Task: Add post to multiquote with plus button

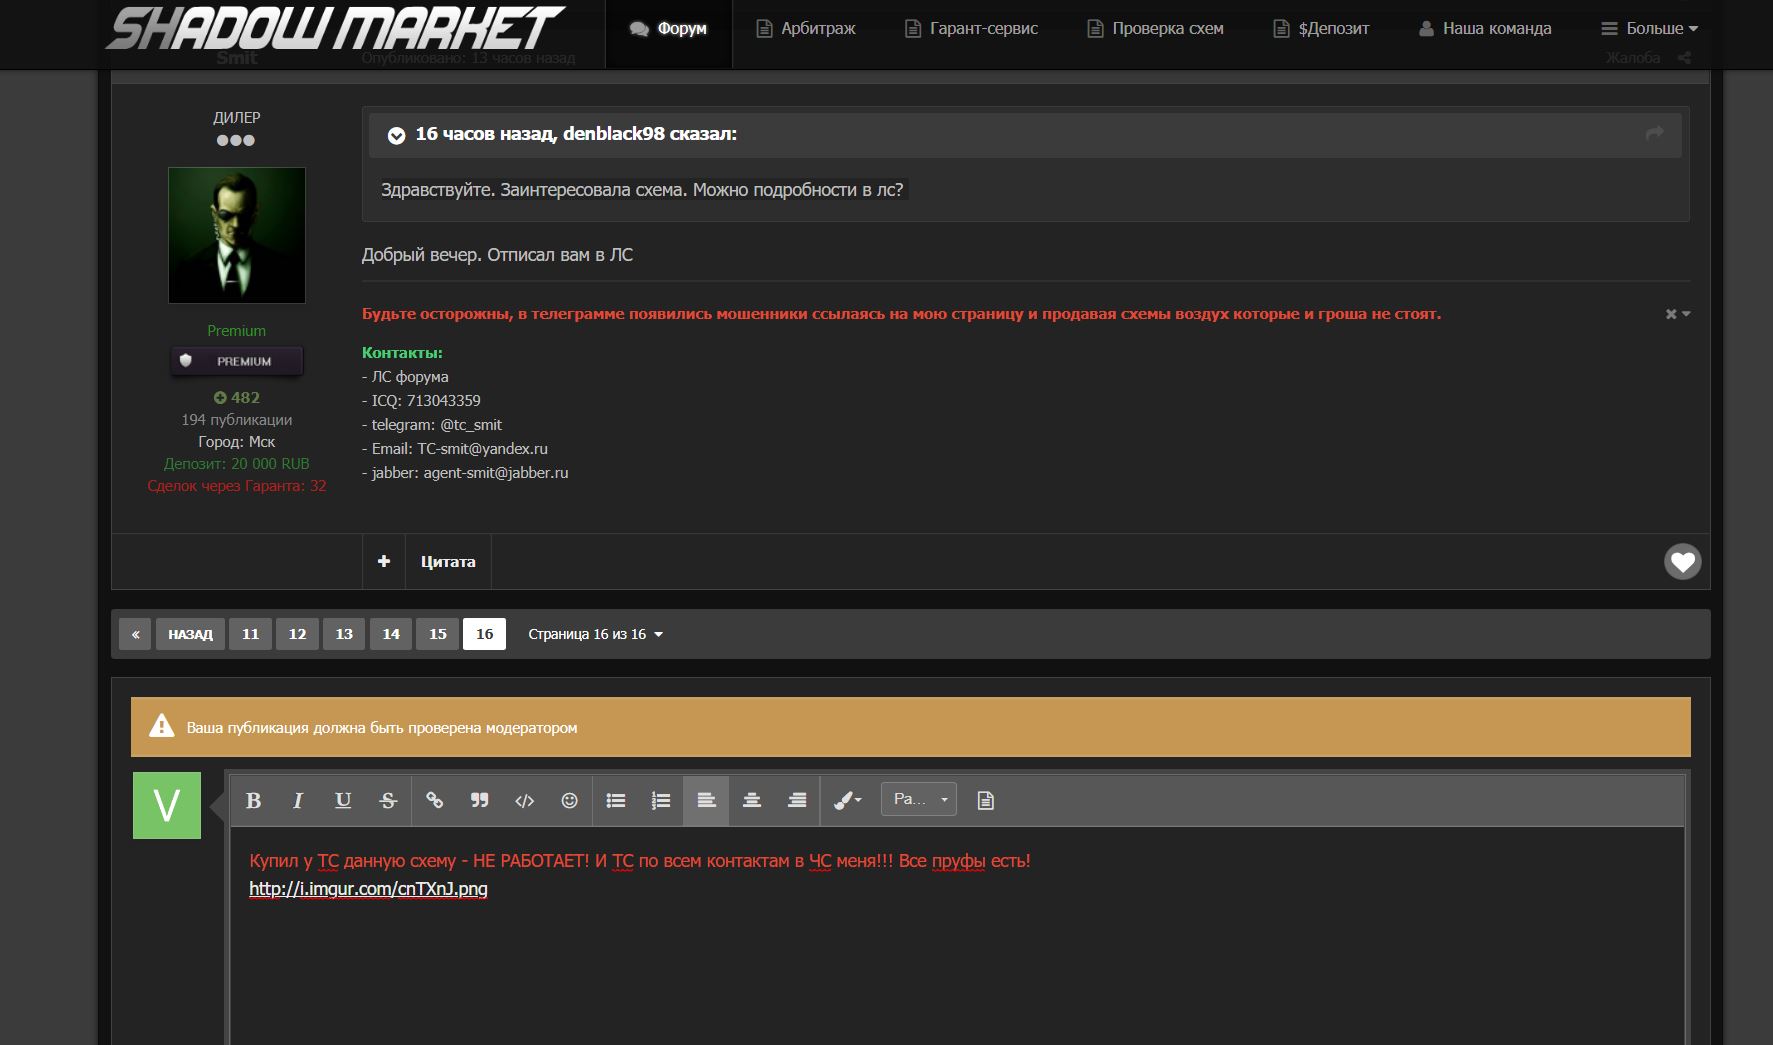Action: (383, 562)
